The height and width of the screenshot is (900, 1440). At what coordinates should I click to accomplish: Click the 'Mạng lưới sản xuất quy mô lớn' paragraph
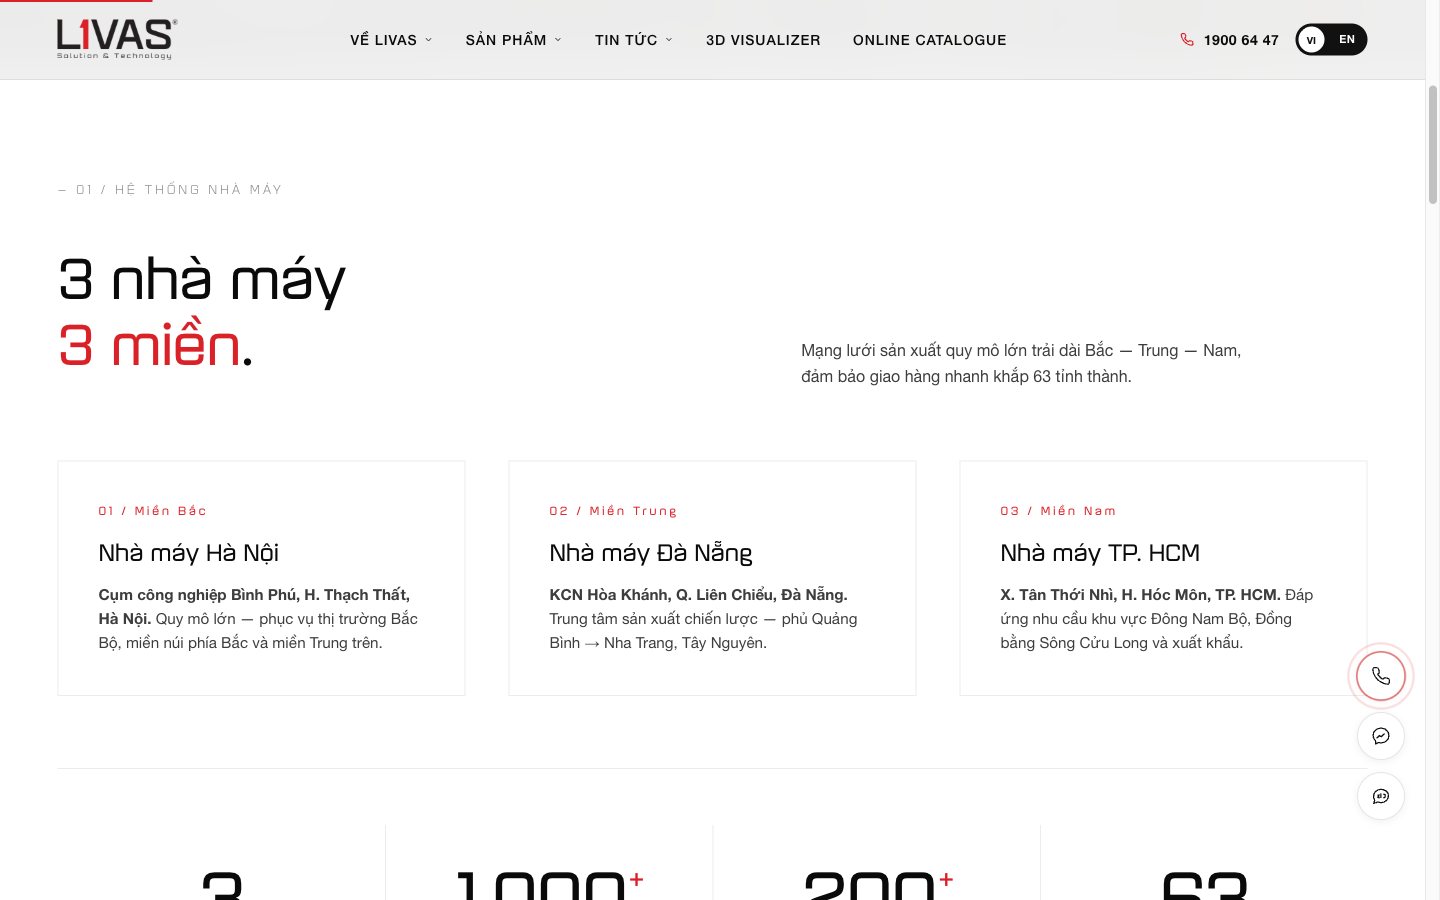[1021, 363]
